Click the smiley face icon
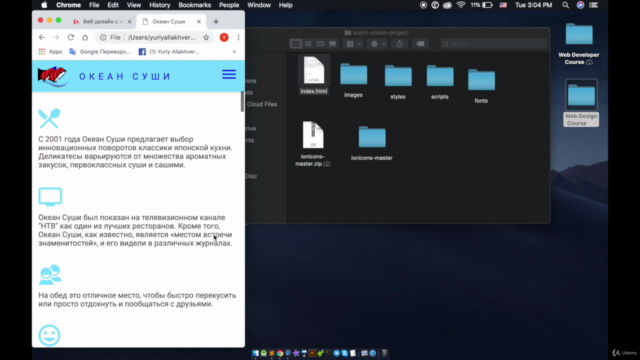 tap(49, 335)
